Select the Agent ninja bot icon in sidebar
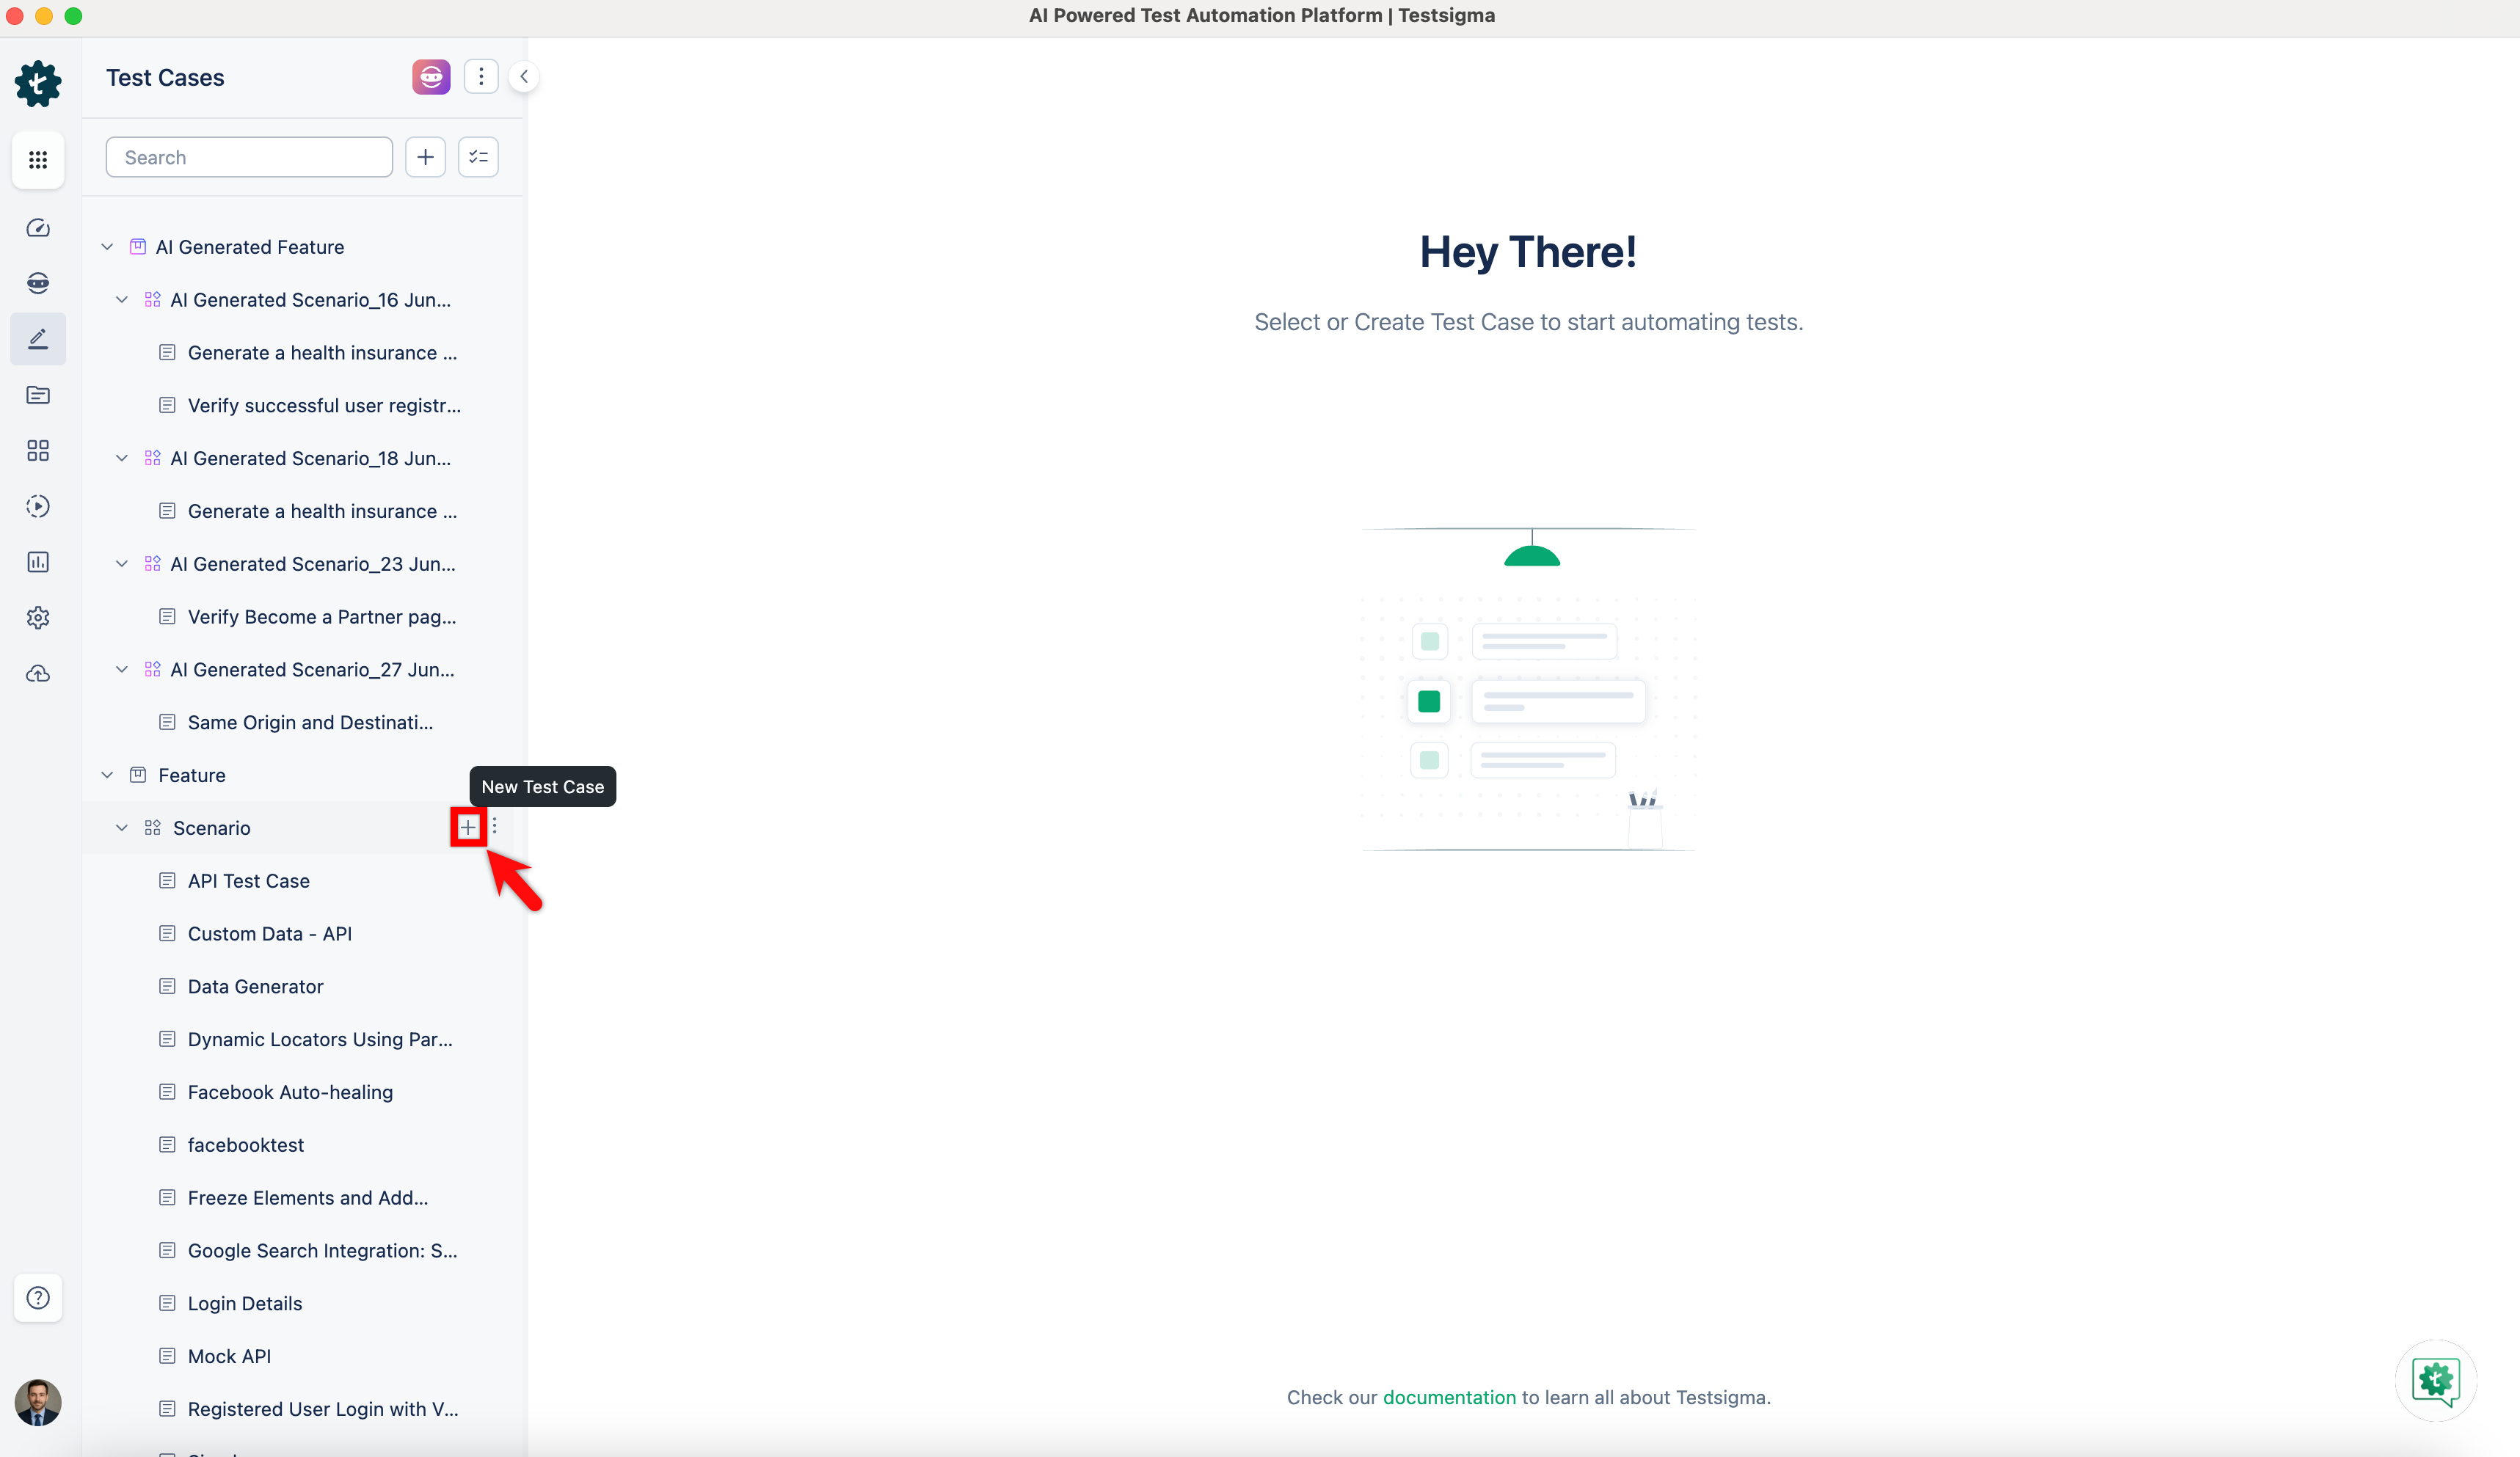Viewport: 2520px width, 1457px height. point(38,283)
